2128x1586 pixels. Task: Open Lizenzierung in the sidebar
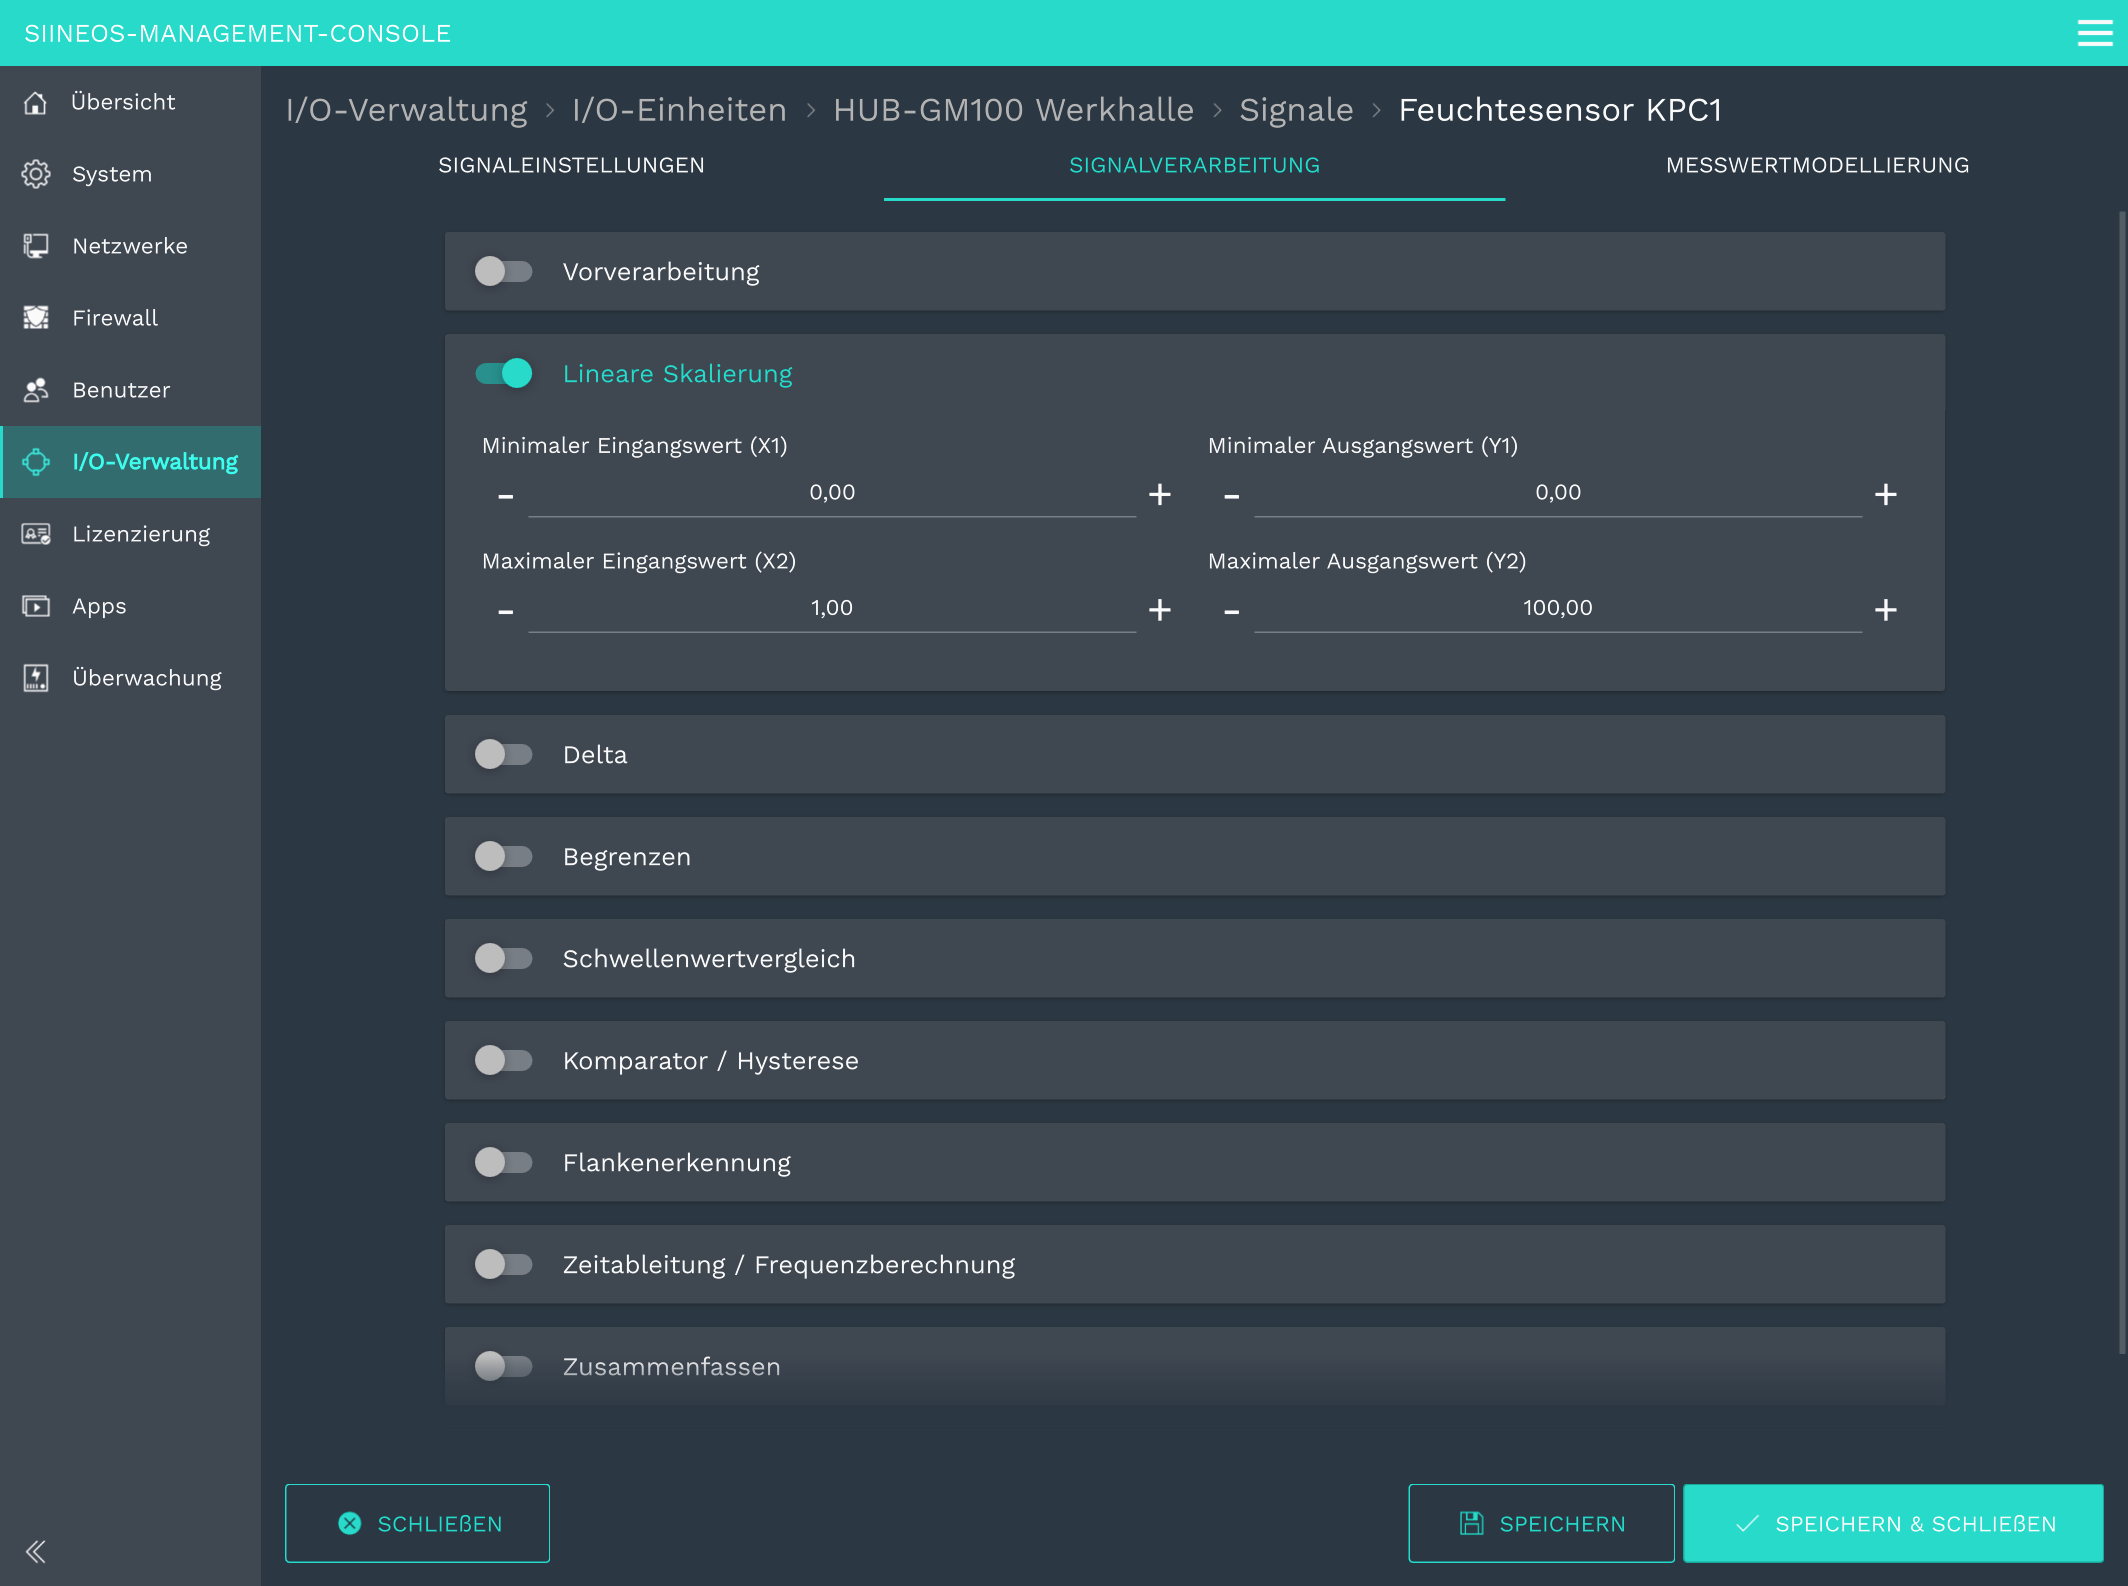click(x=130, y=534)
